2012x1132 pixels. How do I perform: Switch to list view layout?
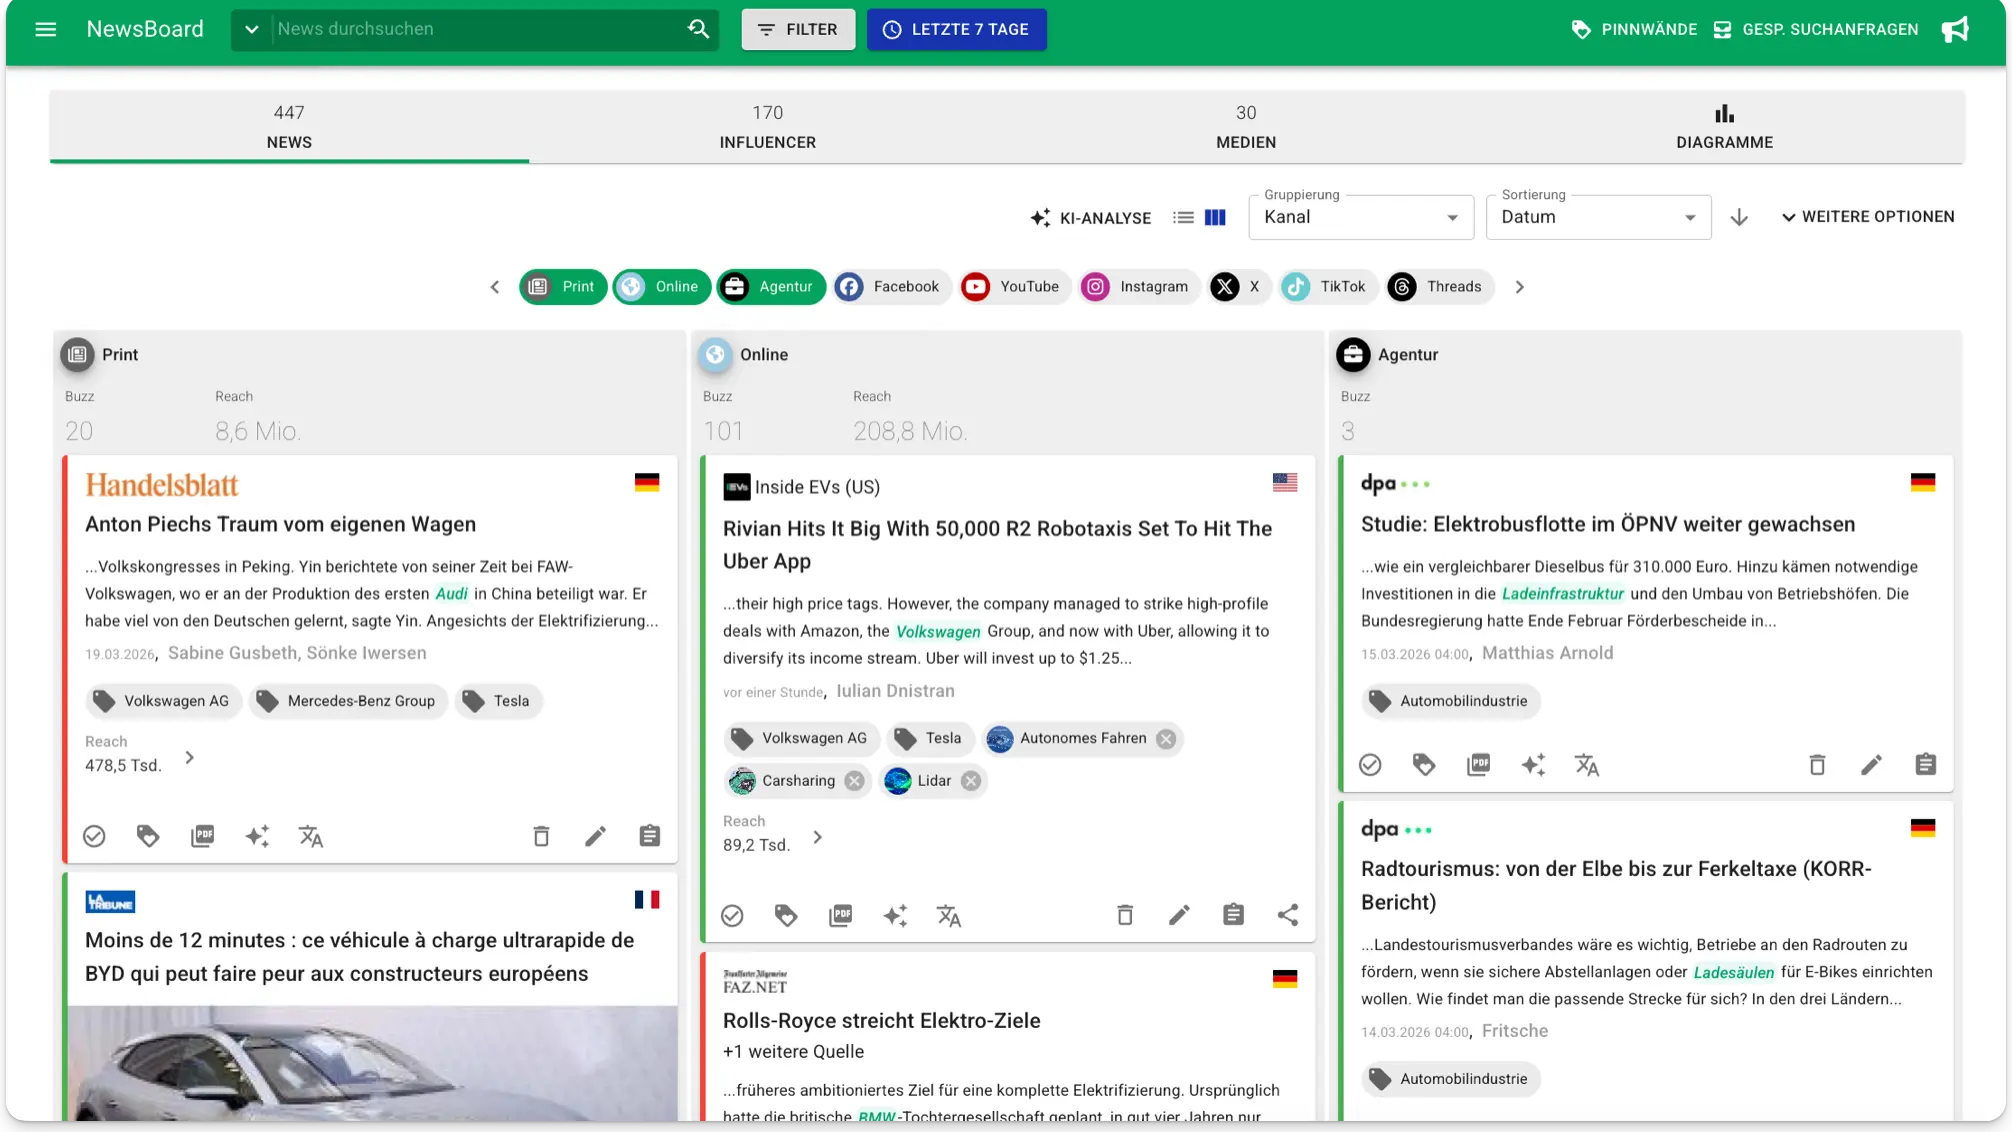point(1183,217)
